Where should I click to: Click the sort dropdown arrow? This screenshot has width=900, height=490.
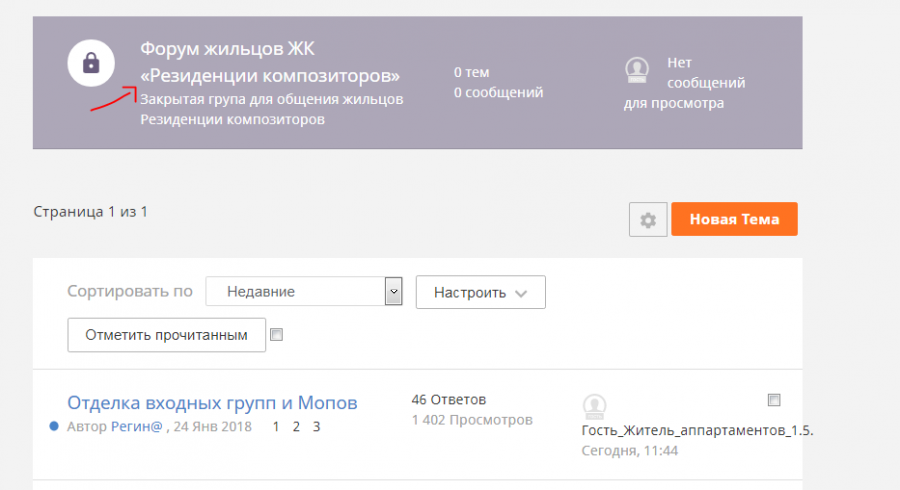click(x=393, y=291)
